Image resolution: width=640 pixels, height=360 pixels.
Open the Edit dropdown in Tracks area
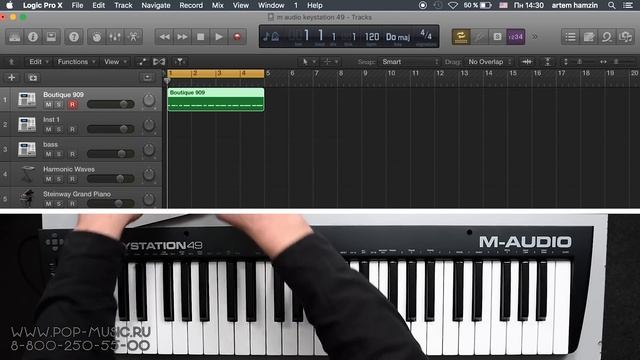38,62
